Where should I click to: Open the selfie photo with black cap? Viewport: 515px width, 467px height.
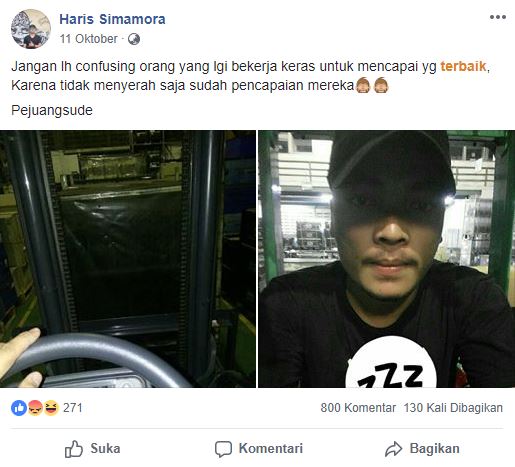(x=387, y=259)
